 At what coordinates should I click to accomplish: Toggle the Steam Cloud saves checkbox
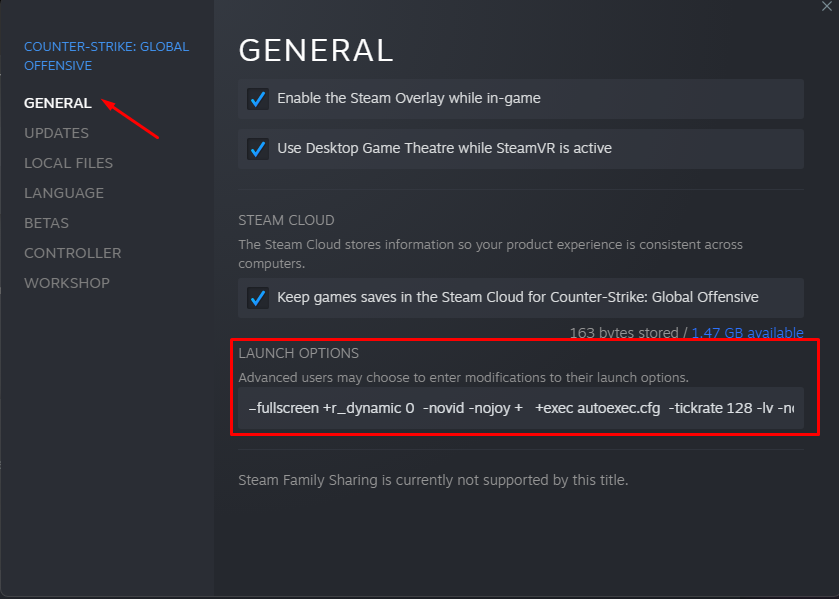[x=258, y=298]
